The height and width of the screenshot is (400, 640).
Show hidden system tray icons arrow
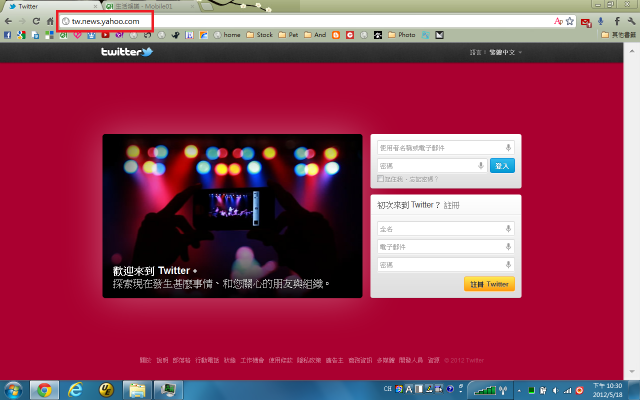519,391
